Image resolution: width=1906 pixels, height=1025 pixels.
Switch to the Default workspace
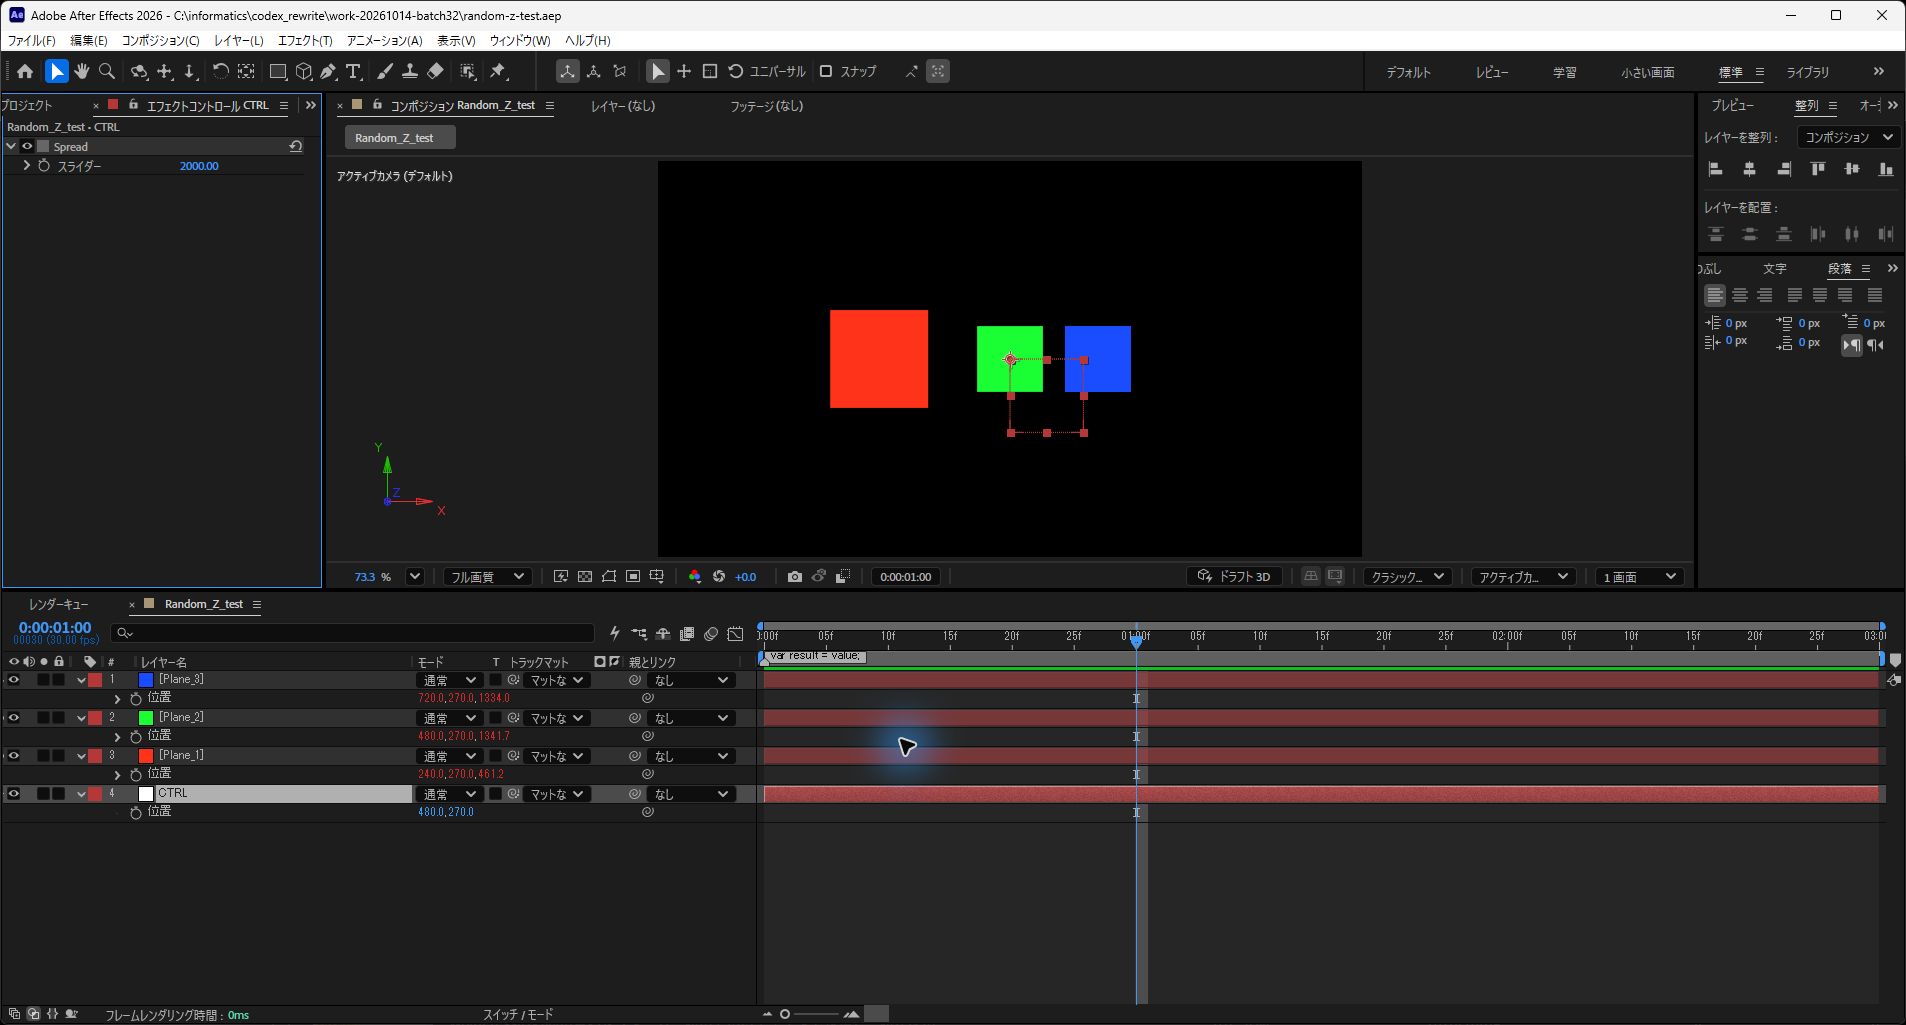1408,72
